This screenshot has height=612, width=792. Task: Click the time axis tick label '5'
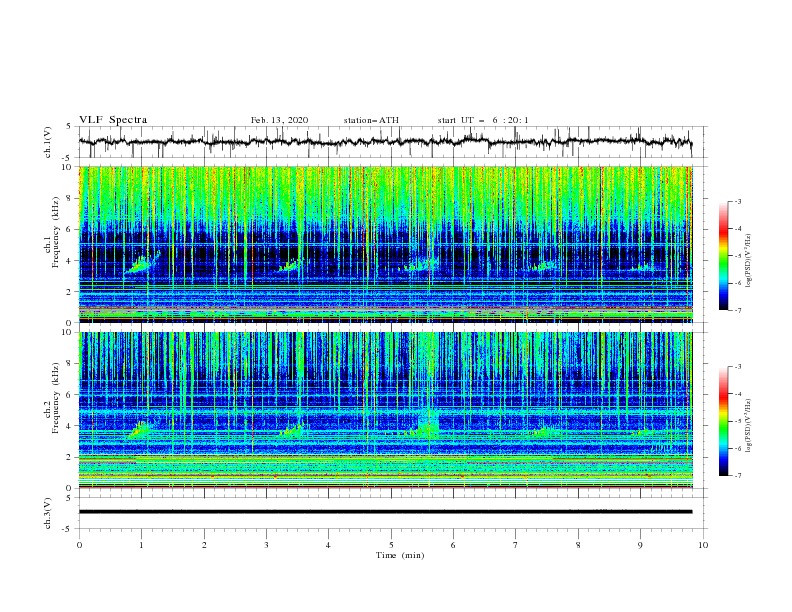point(391,545)
